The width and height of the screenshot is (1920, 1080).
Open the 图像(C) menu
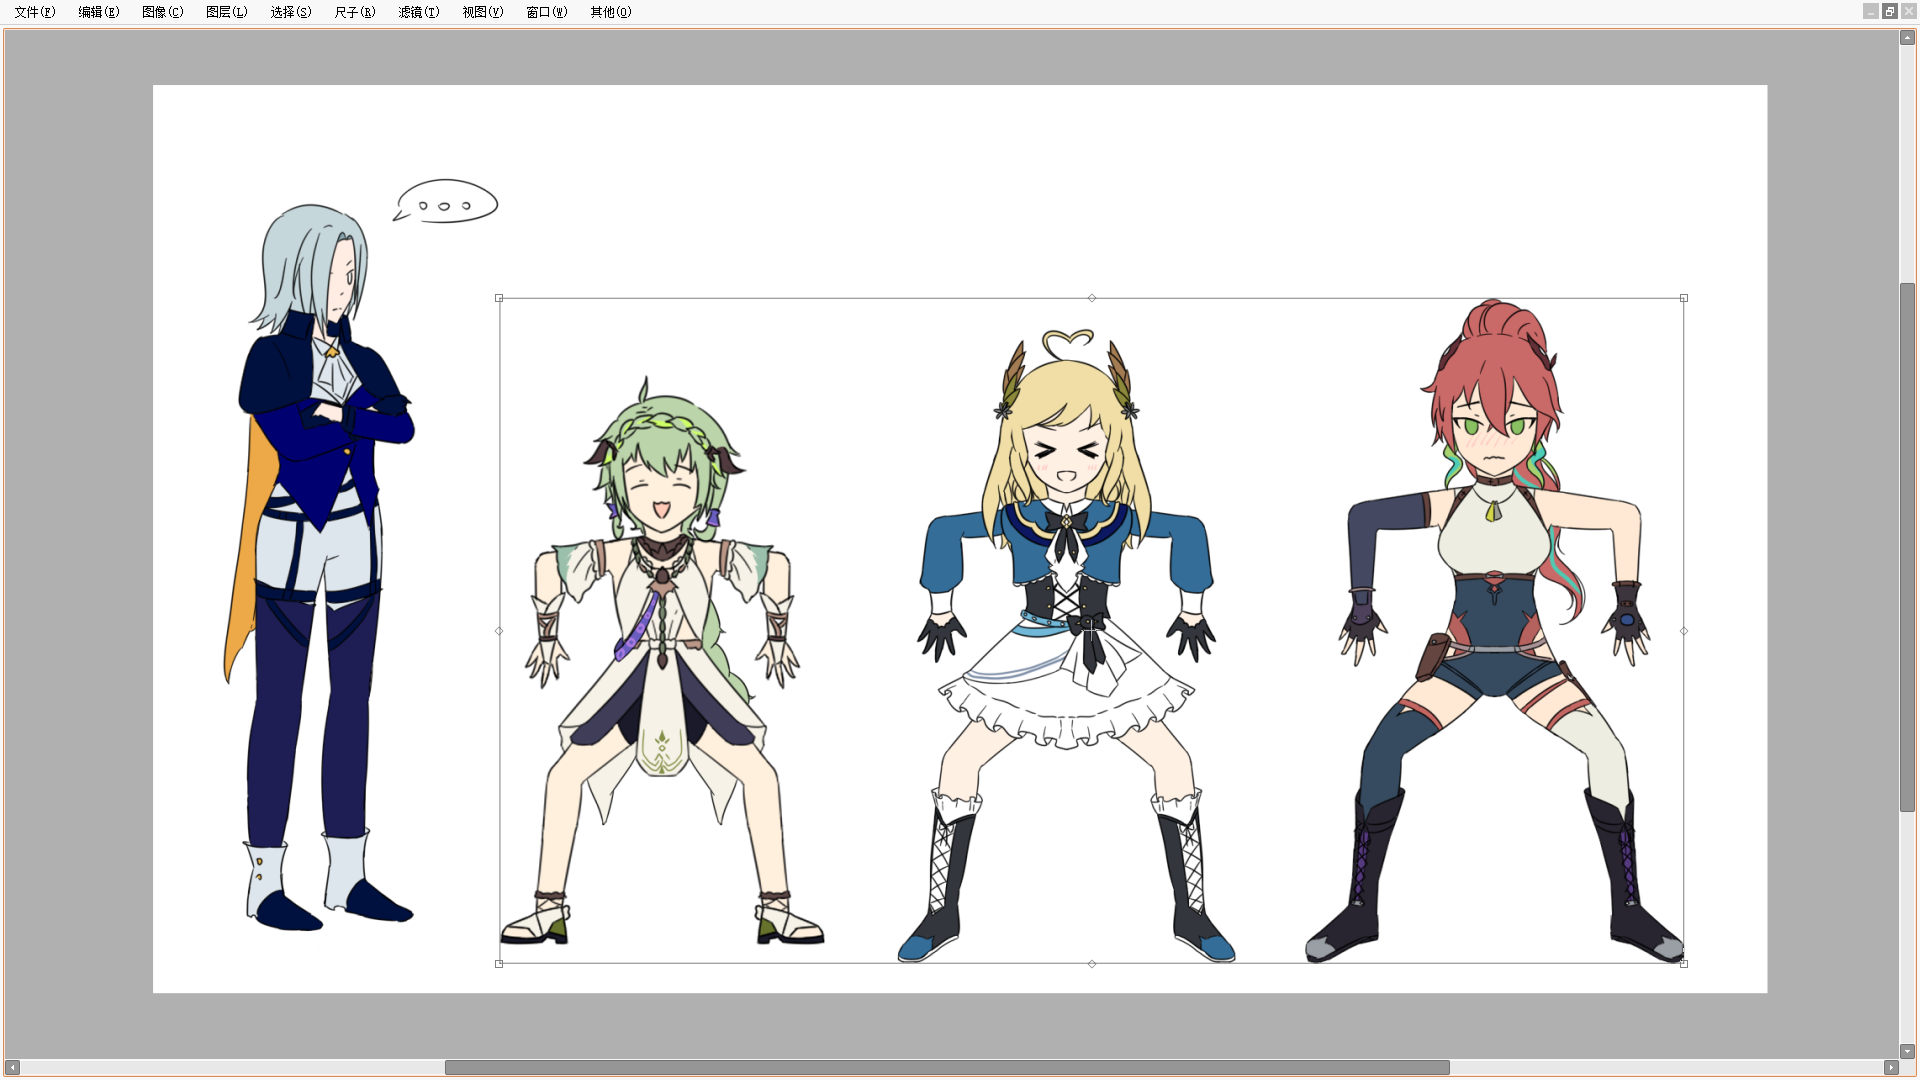point(163,12)
